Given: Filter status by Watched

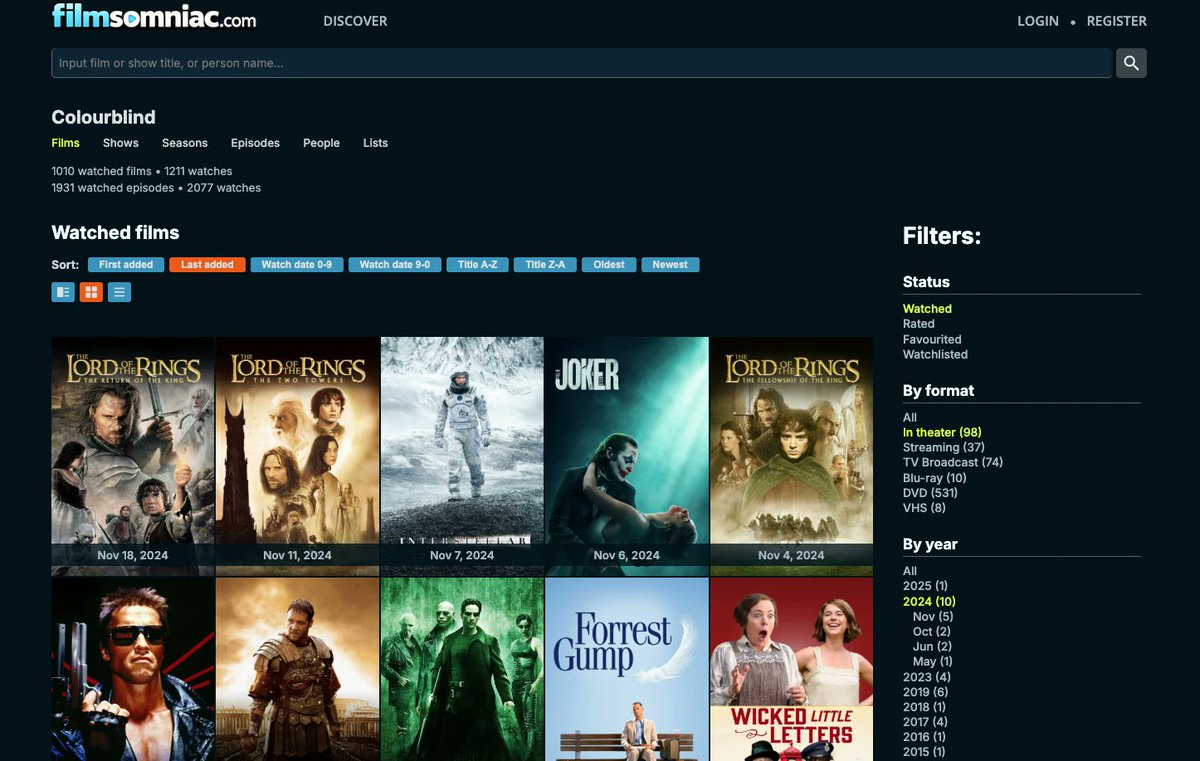Looking at the screenshot, I should [x=927, y=309].
